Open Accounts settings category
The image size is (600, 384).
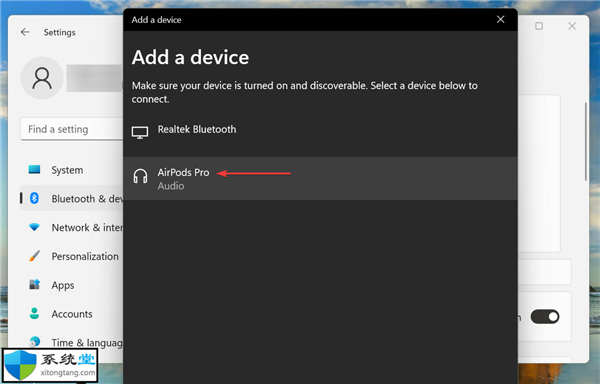pos(72,314)
